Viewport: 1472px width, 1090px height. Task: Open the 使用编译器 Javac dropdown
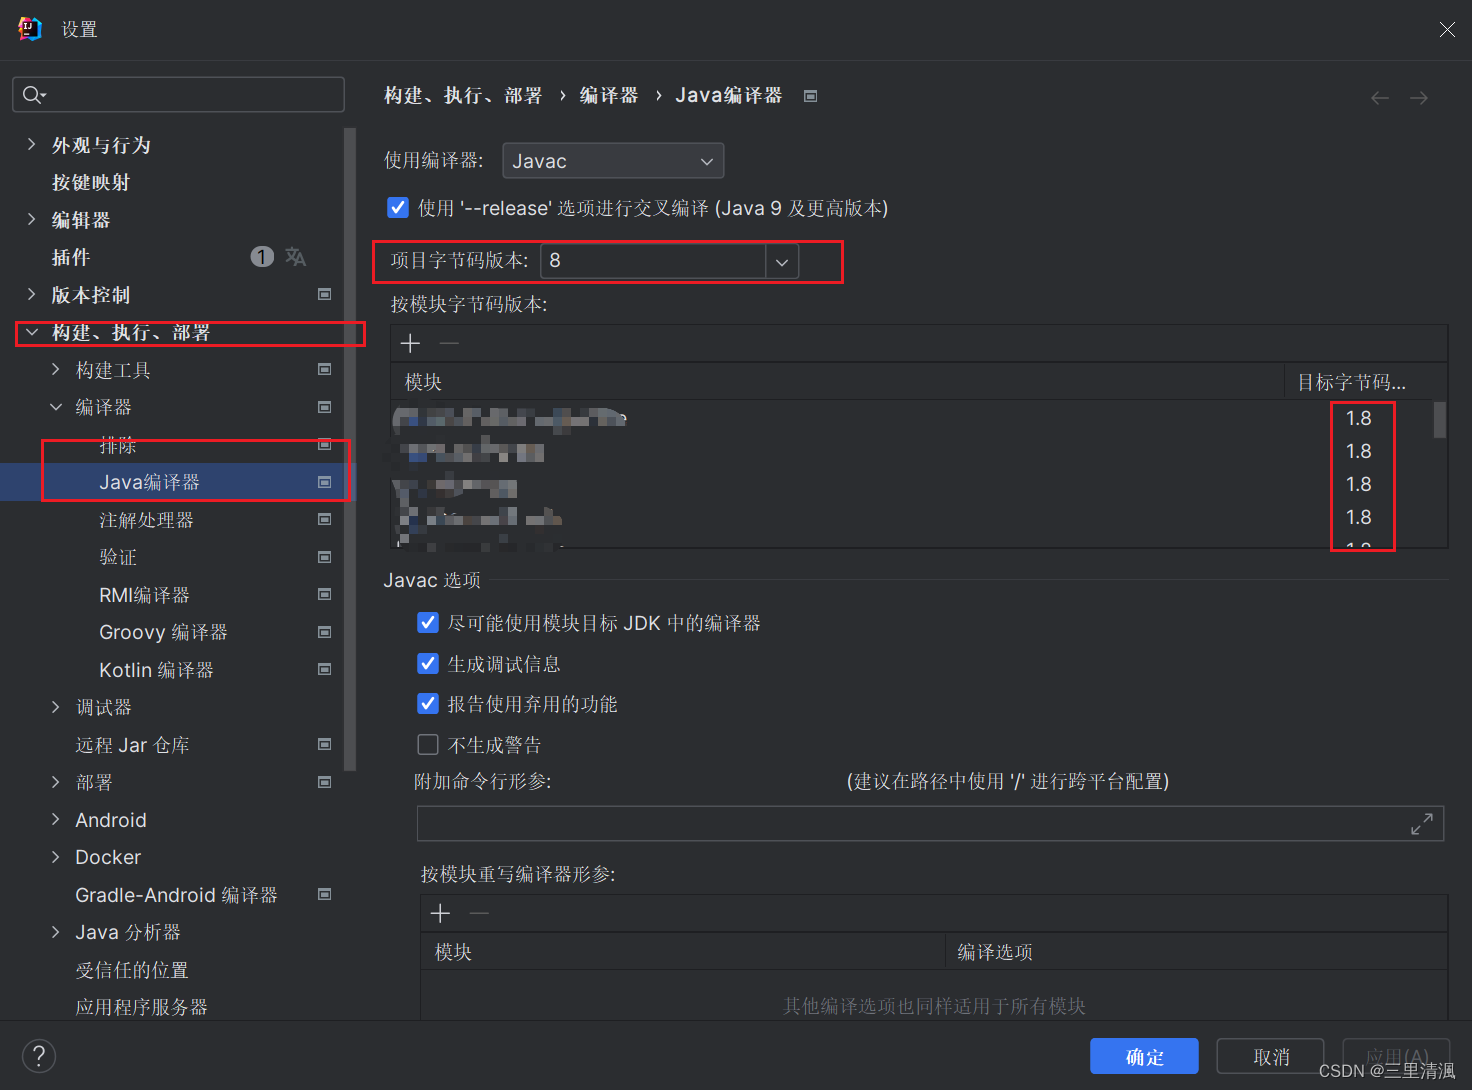pyautogui.click(x=613, y=161)
